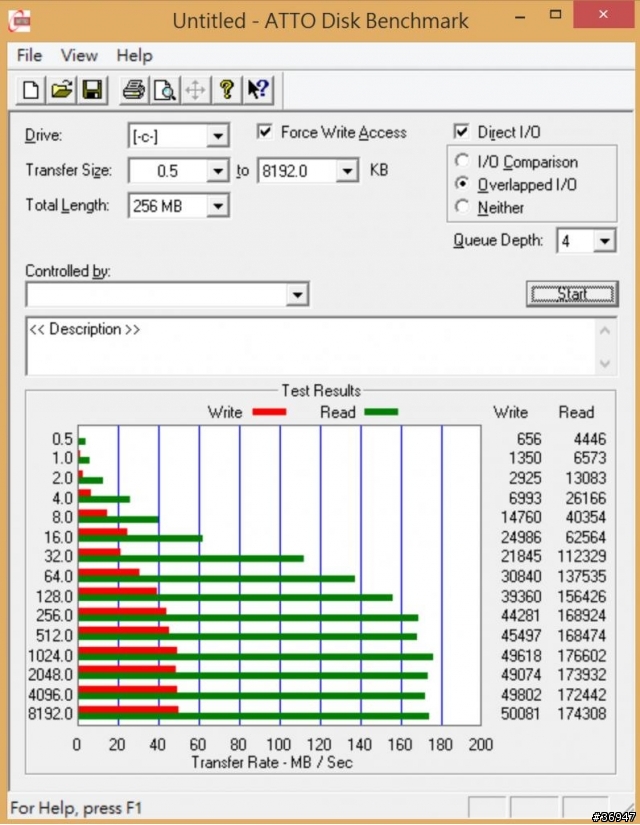The image size is (640, 825).
Task: Click the Transfer Rate - MB / Sec axis label
Action: coord(272,762)
